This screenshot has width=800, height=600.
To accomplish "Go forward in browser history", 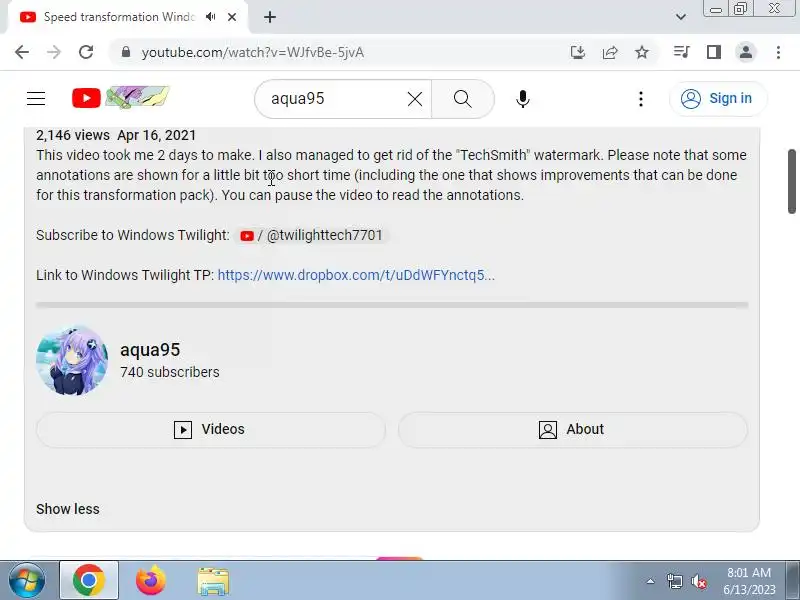I will point(54,52).
